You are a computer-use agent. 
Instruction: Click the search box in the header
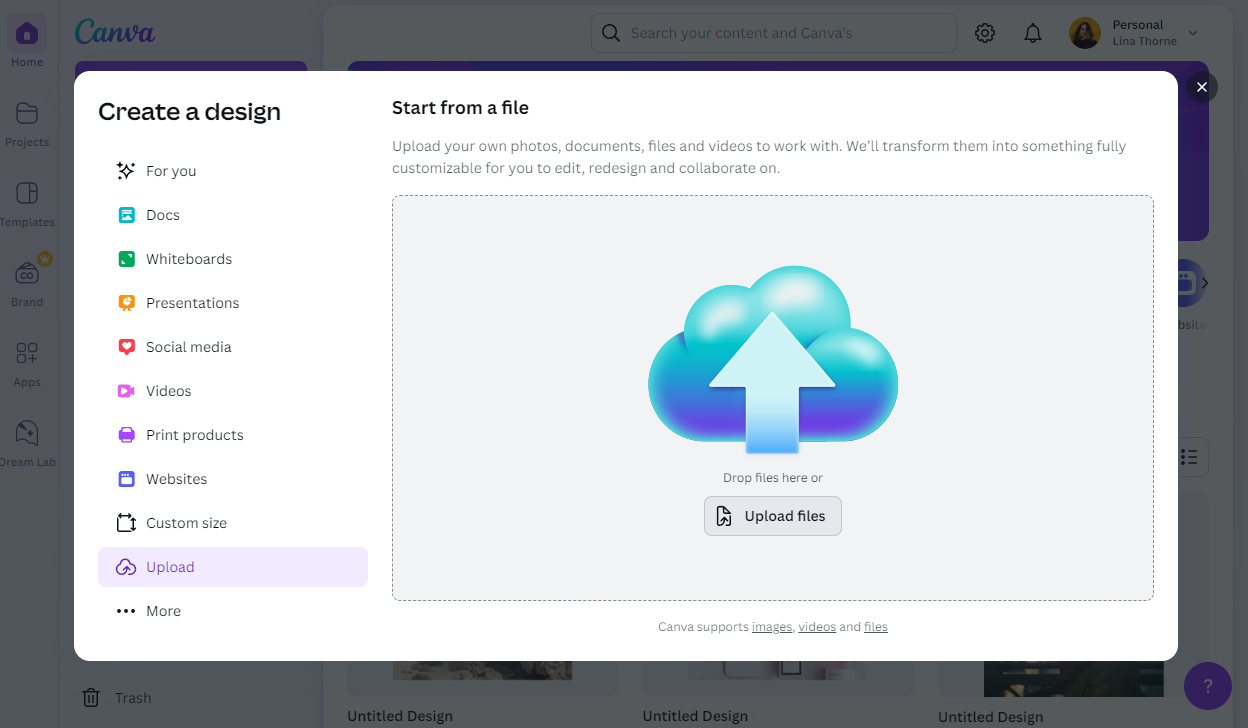coord(774,33)
